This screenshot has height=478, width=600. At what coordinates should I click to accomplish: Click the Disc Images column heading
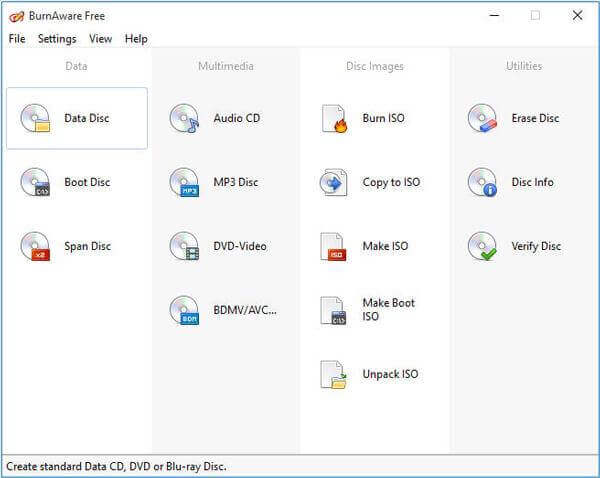click(375, 67)
